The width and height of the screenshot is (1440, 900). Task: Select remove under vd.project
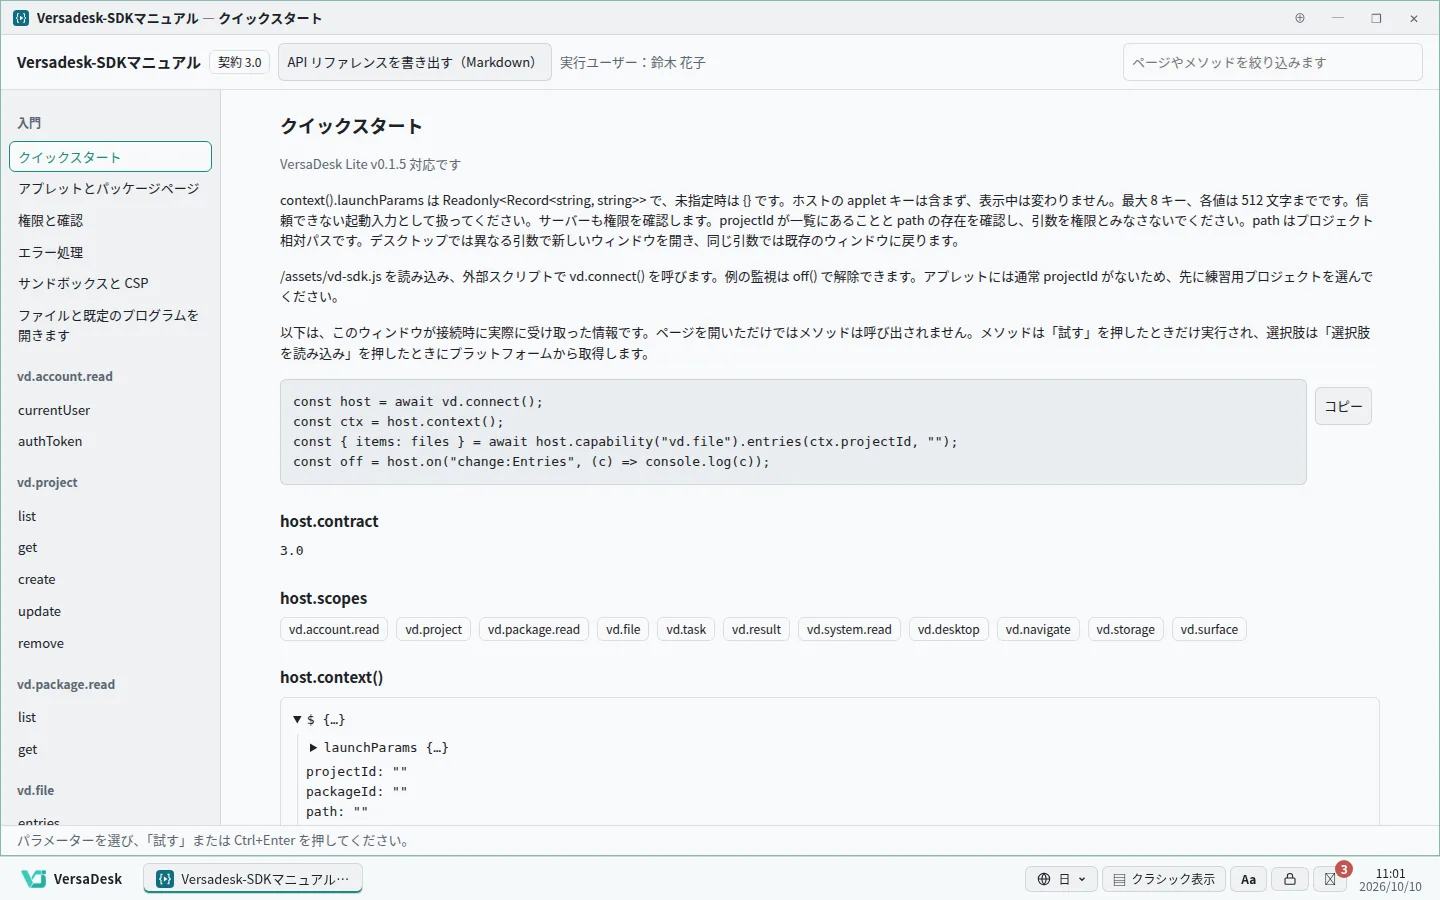pos(110,643)
